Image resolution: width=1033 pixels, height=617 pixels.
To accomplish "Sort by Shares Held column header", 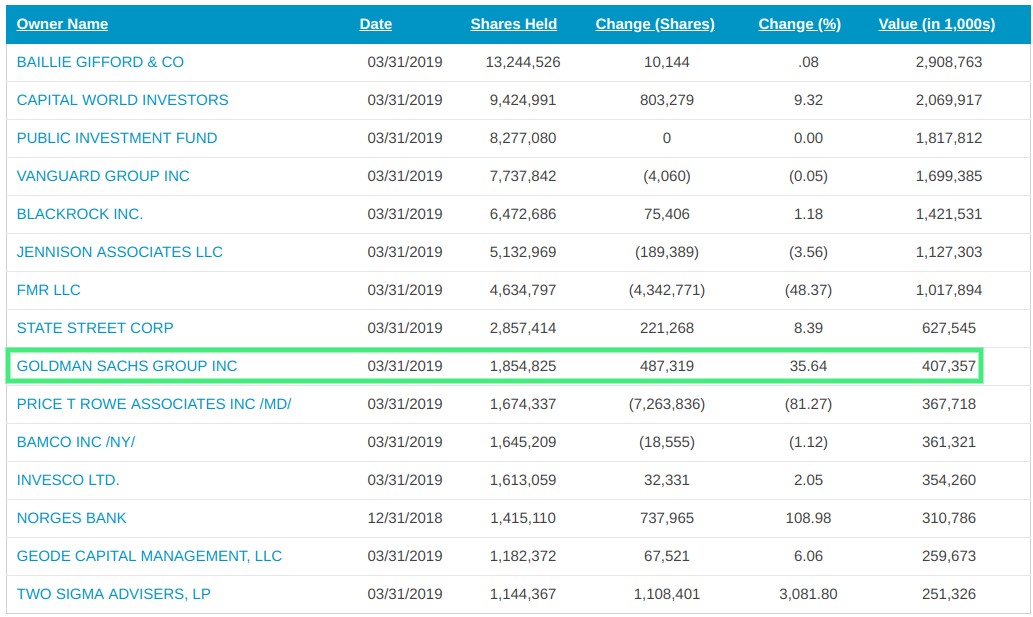I will [x=513, y=24].
